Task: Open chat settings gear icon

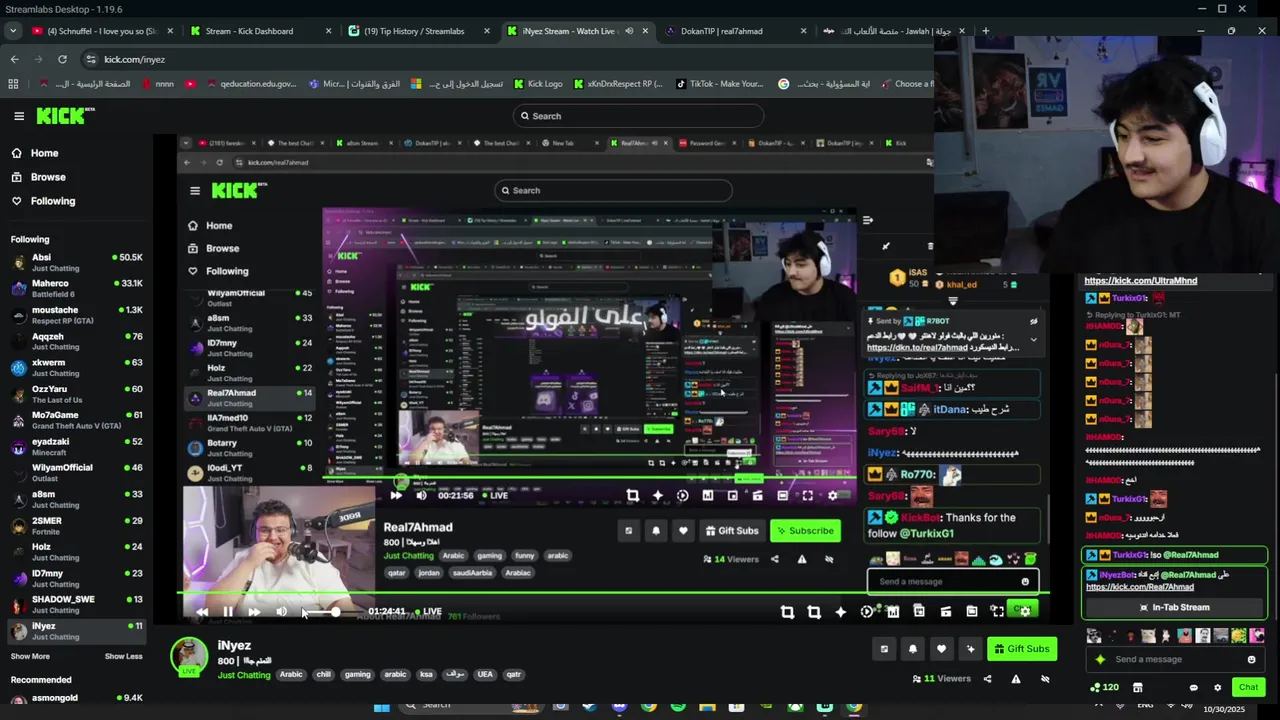Action: 1217,688
